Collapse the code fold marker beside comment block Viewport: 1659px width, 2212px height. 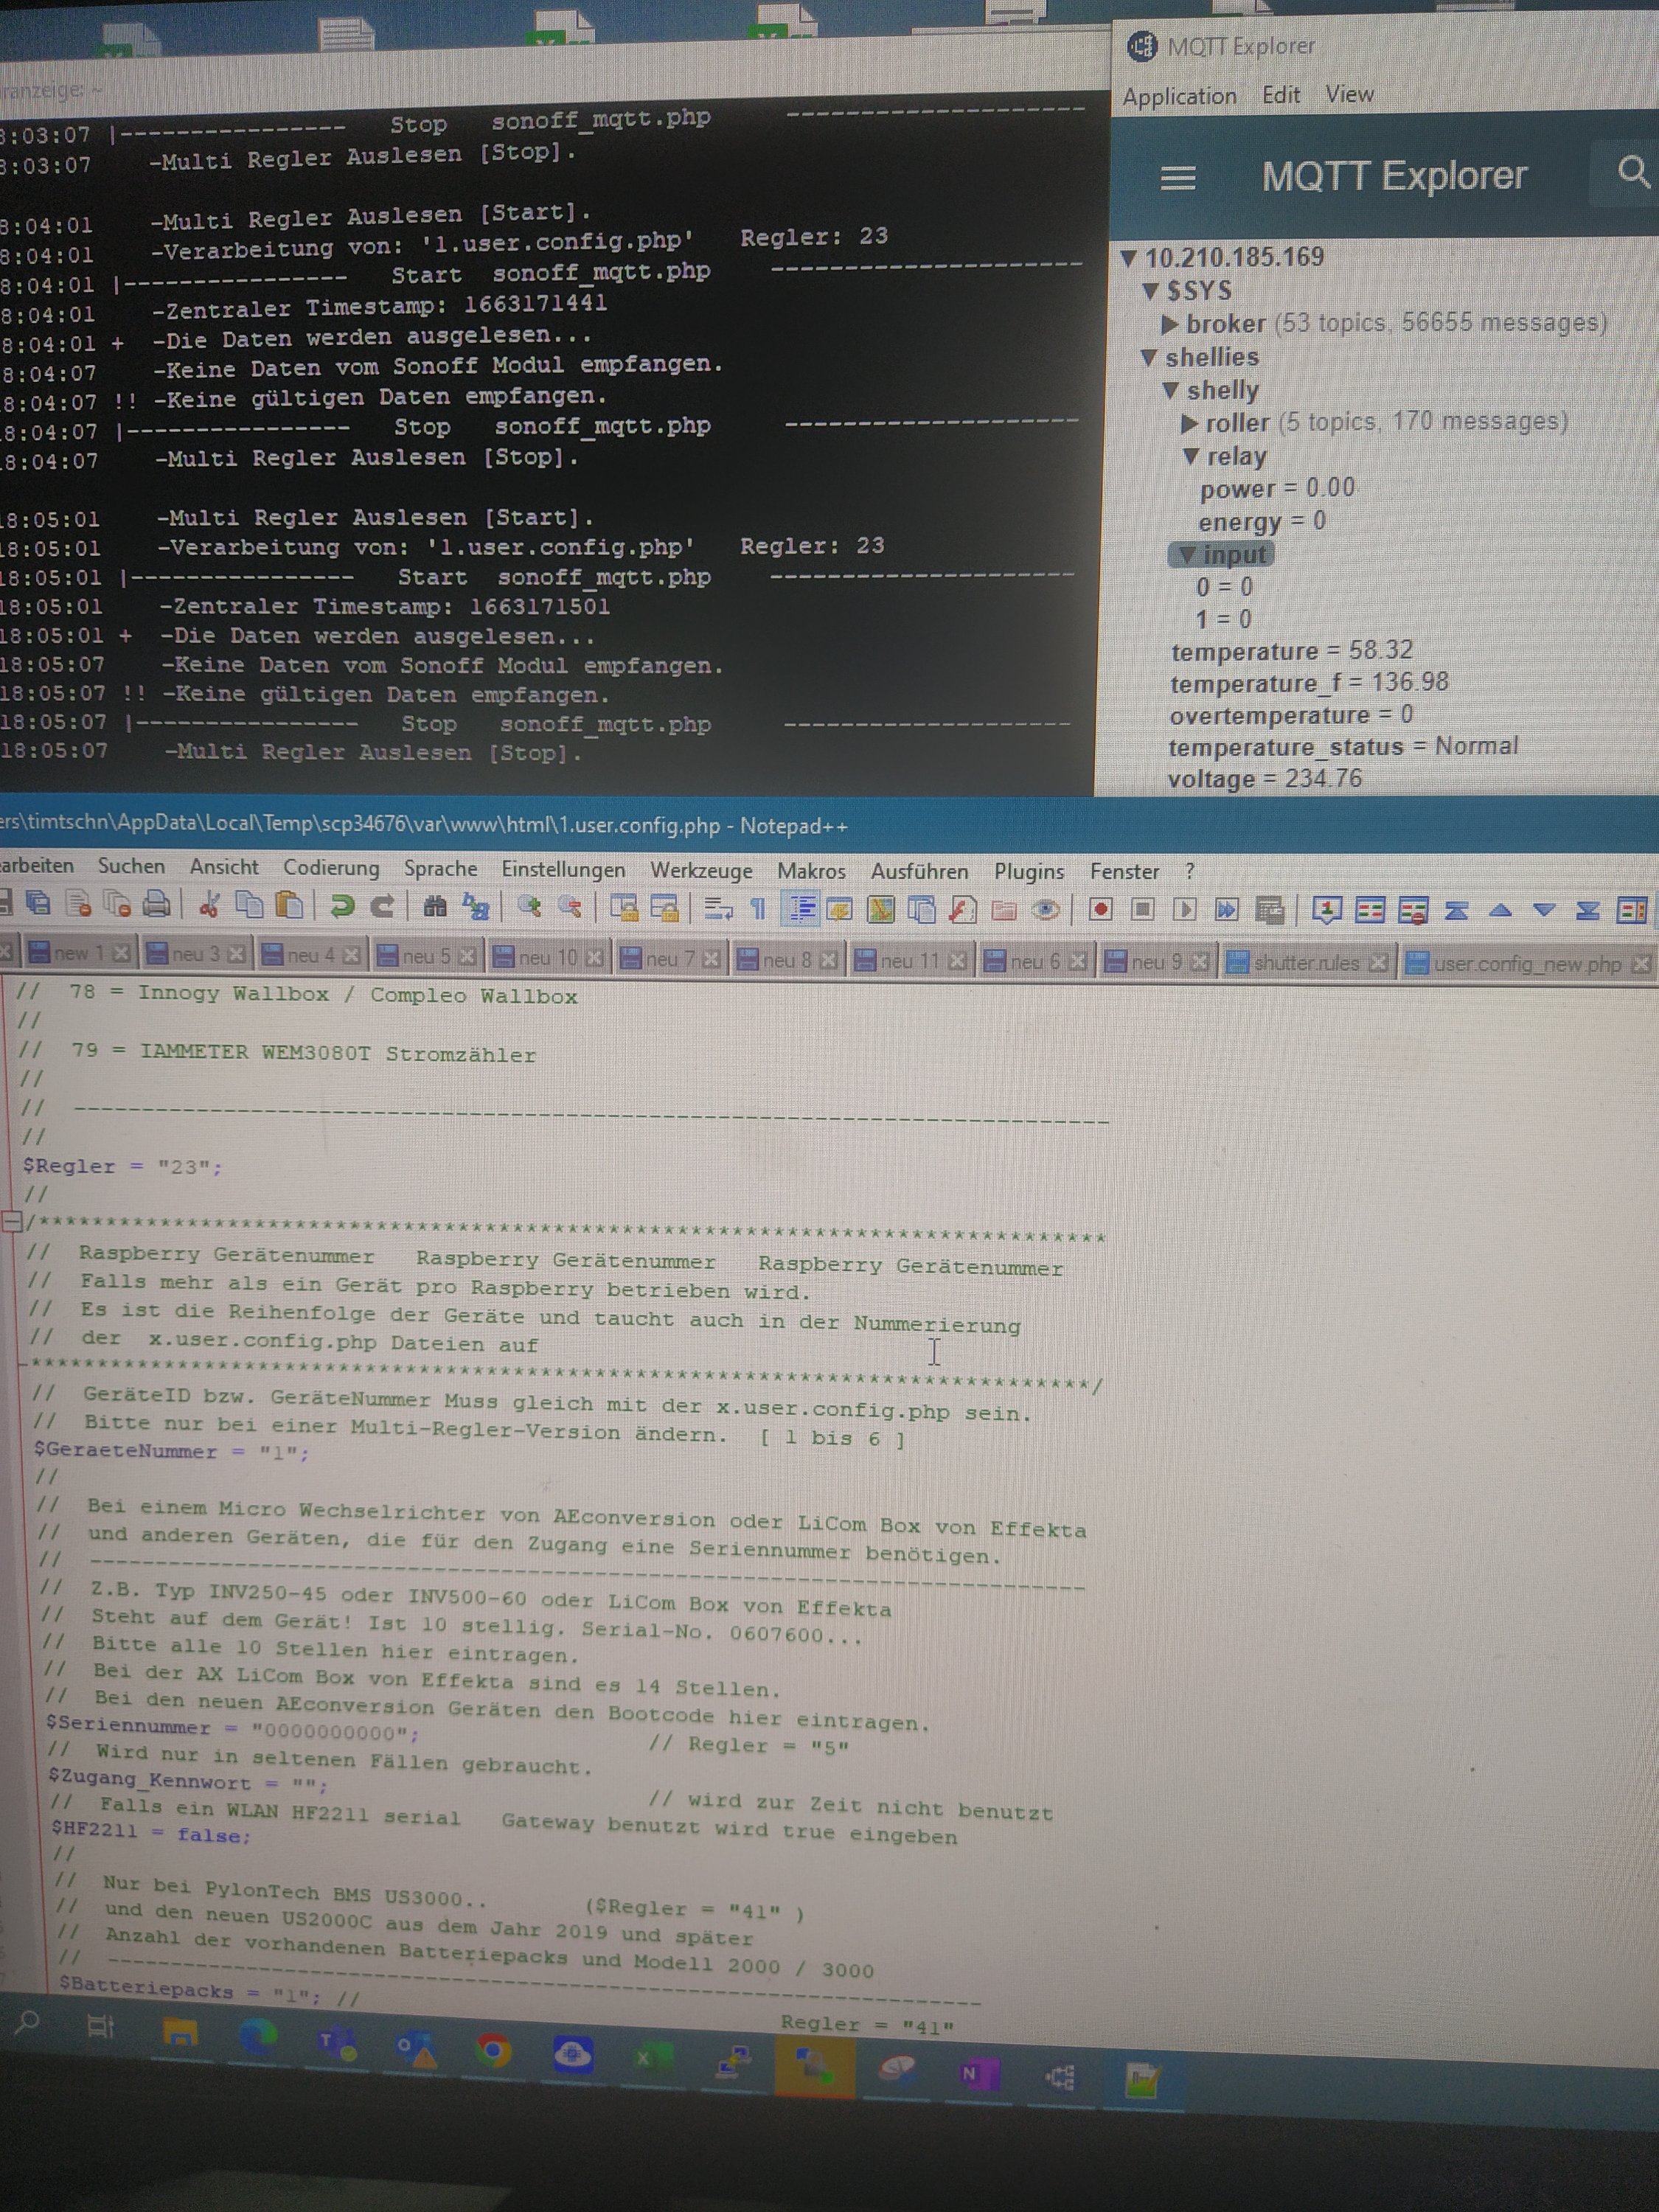12,1222
